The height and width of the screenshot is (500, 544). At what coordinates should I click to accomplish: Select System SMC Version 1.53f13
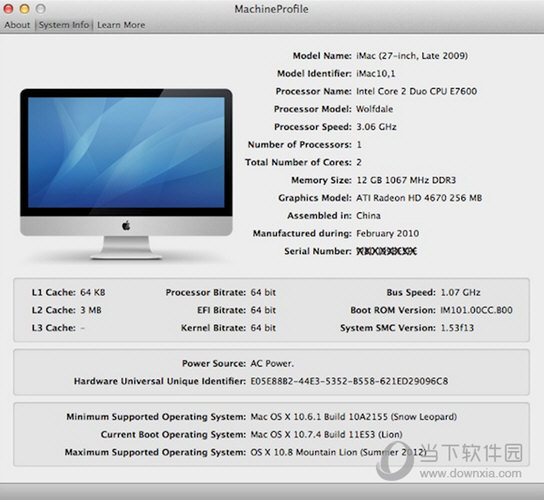pyautogui.click(x=457, y=328)
